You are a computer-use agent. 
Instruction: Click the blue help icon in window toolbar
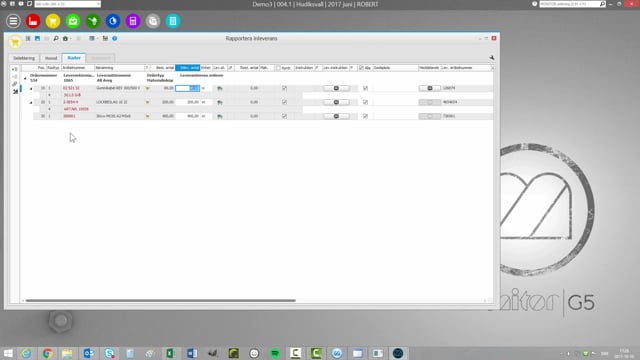[x=115, y=38]
